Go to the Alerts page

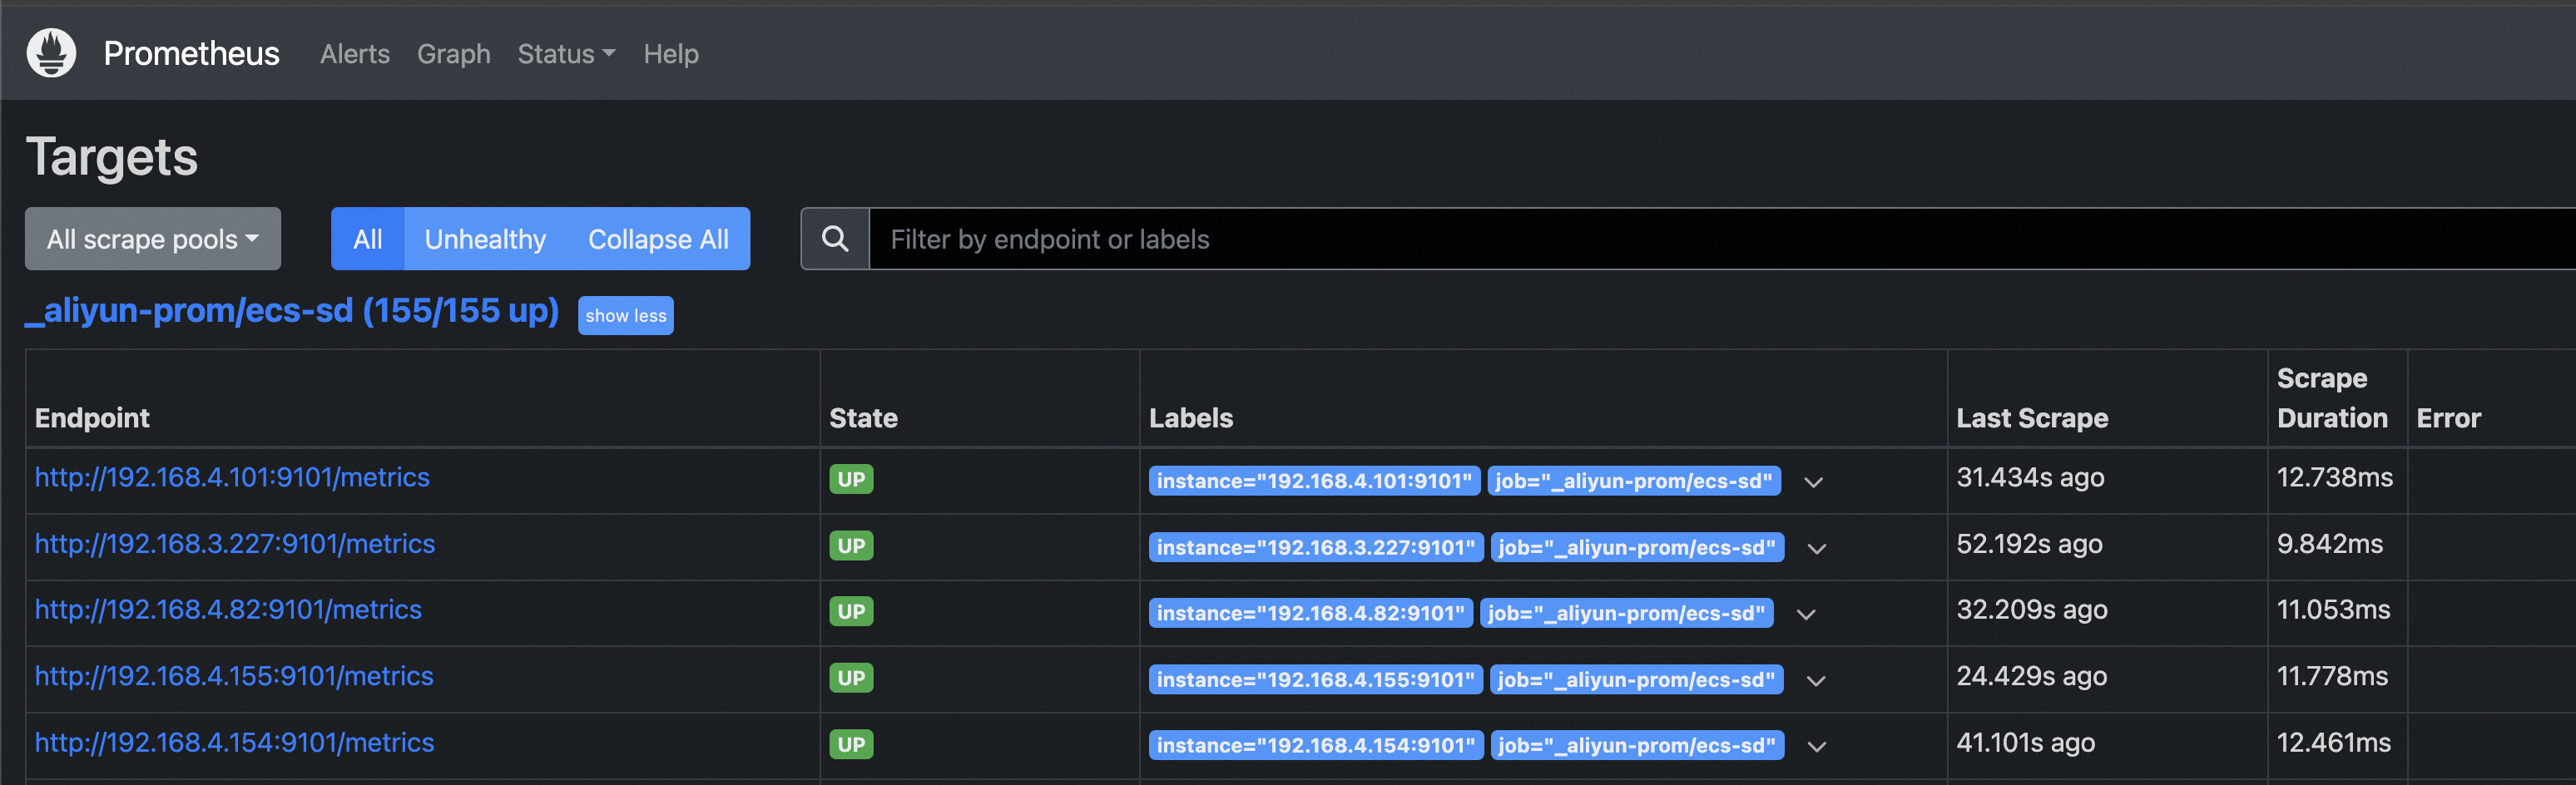pyautogui.click(x=355, y=54)
